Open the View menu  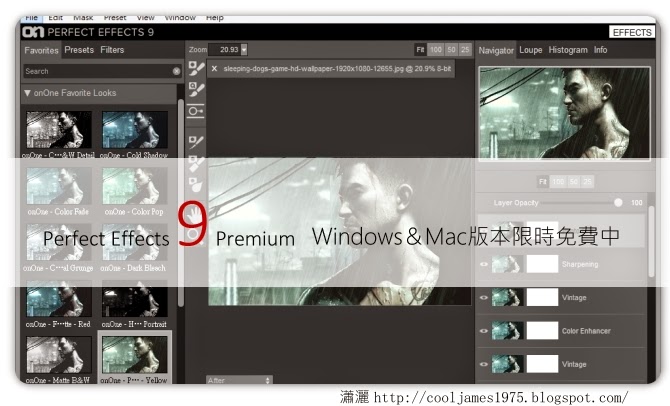(x=145, y=18)
